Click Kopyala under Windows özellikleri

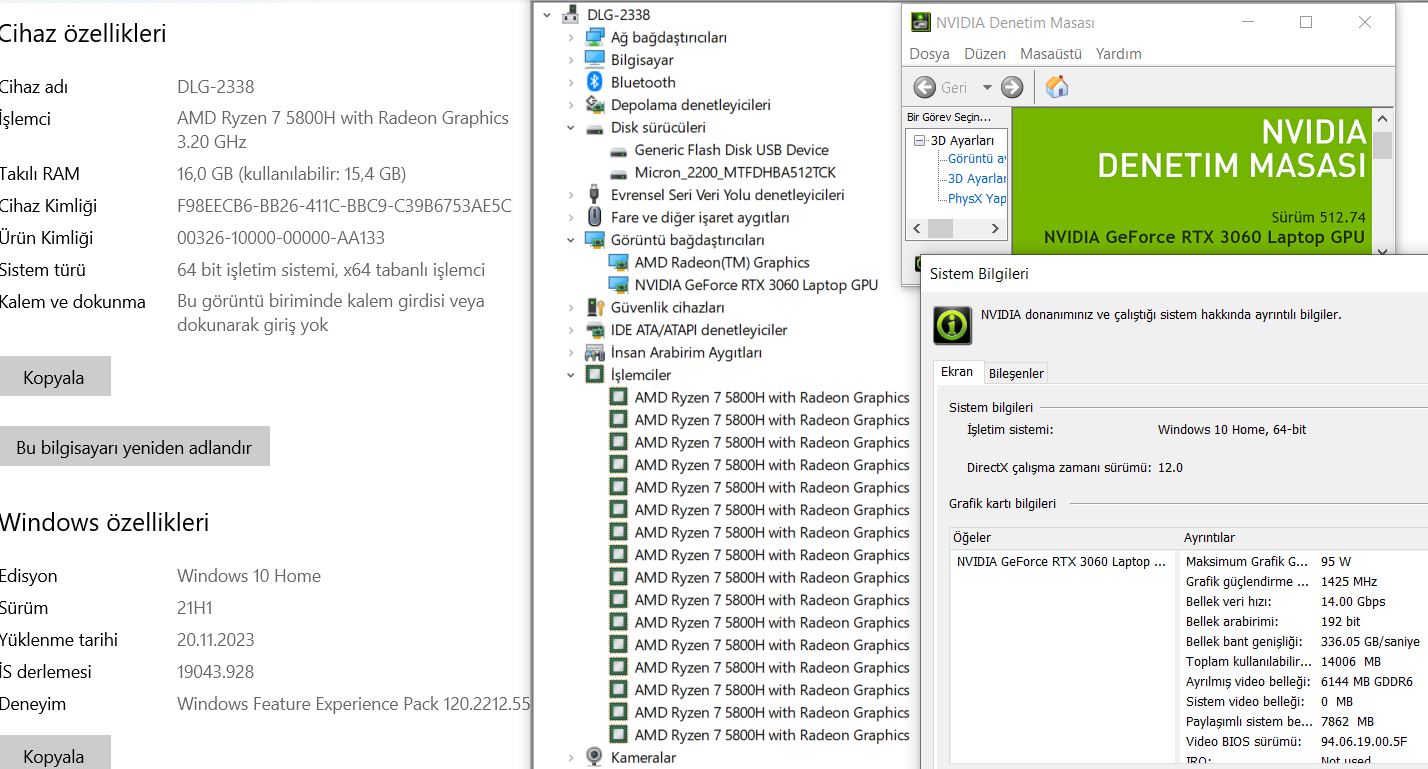click(x=54, y=753)
